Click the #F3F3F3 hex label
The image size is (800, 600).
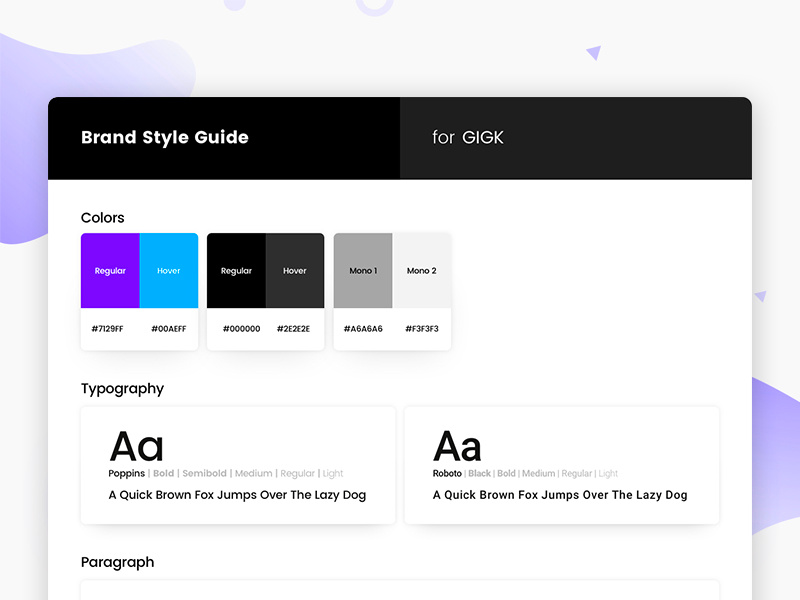click(421, 328)
